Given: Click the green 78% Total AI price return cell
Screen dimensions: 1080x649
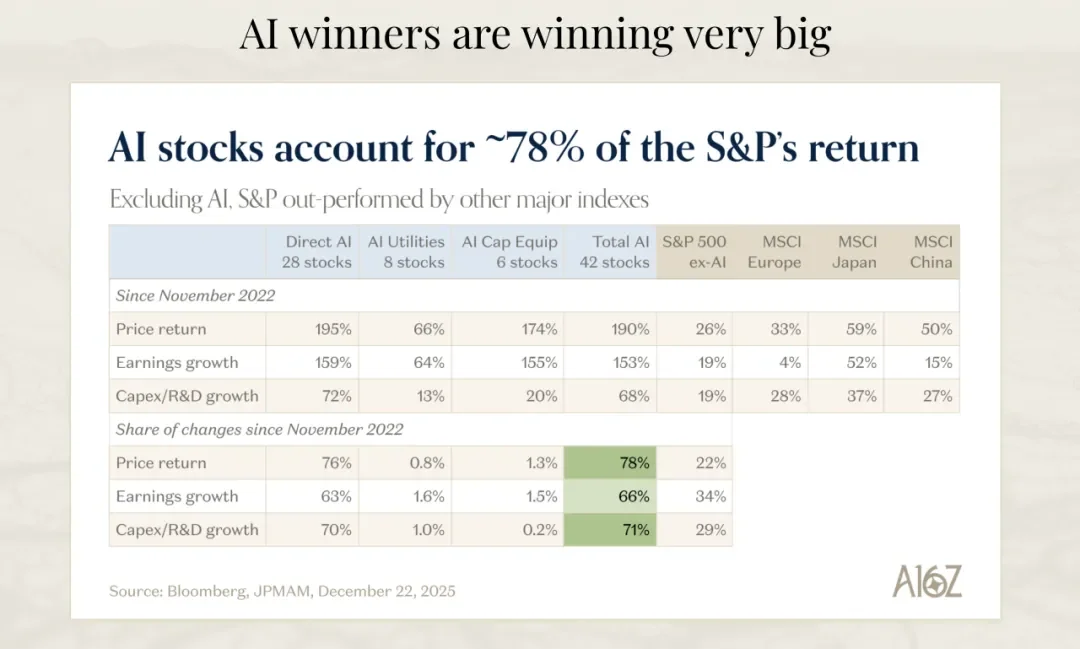Looking at the screenshot, I should (x=610, y=463).
